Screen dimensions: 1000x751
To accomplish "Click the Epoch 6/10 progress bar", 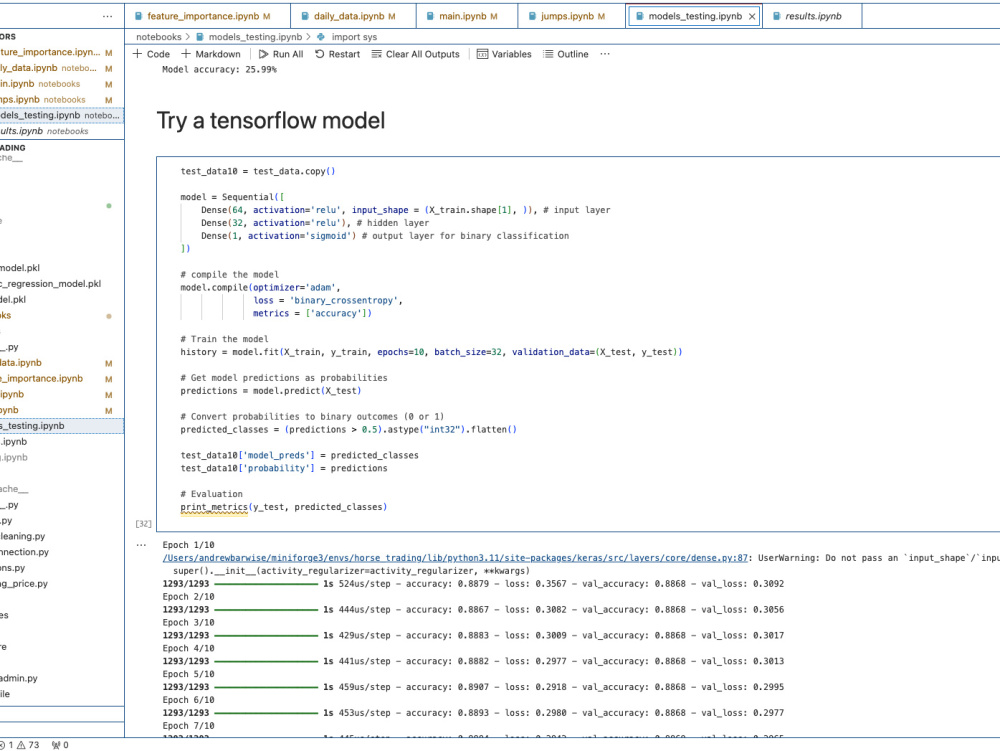I will pyautogui.click(x=266, y=713).
